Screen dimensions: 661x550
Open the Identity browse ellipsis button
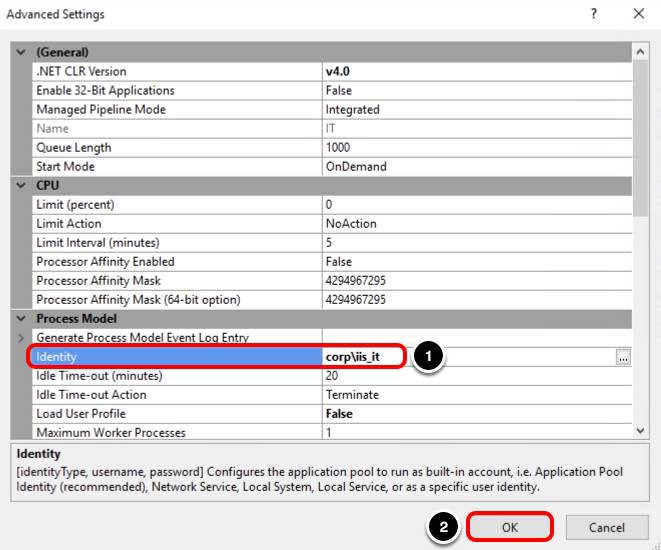[623, 358]
